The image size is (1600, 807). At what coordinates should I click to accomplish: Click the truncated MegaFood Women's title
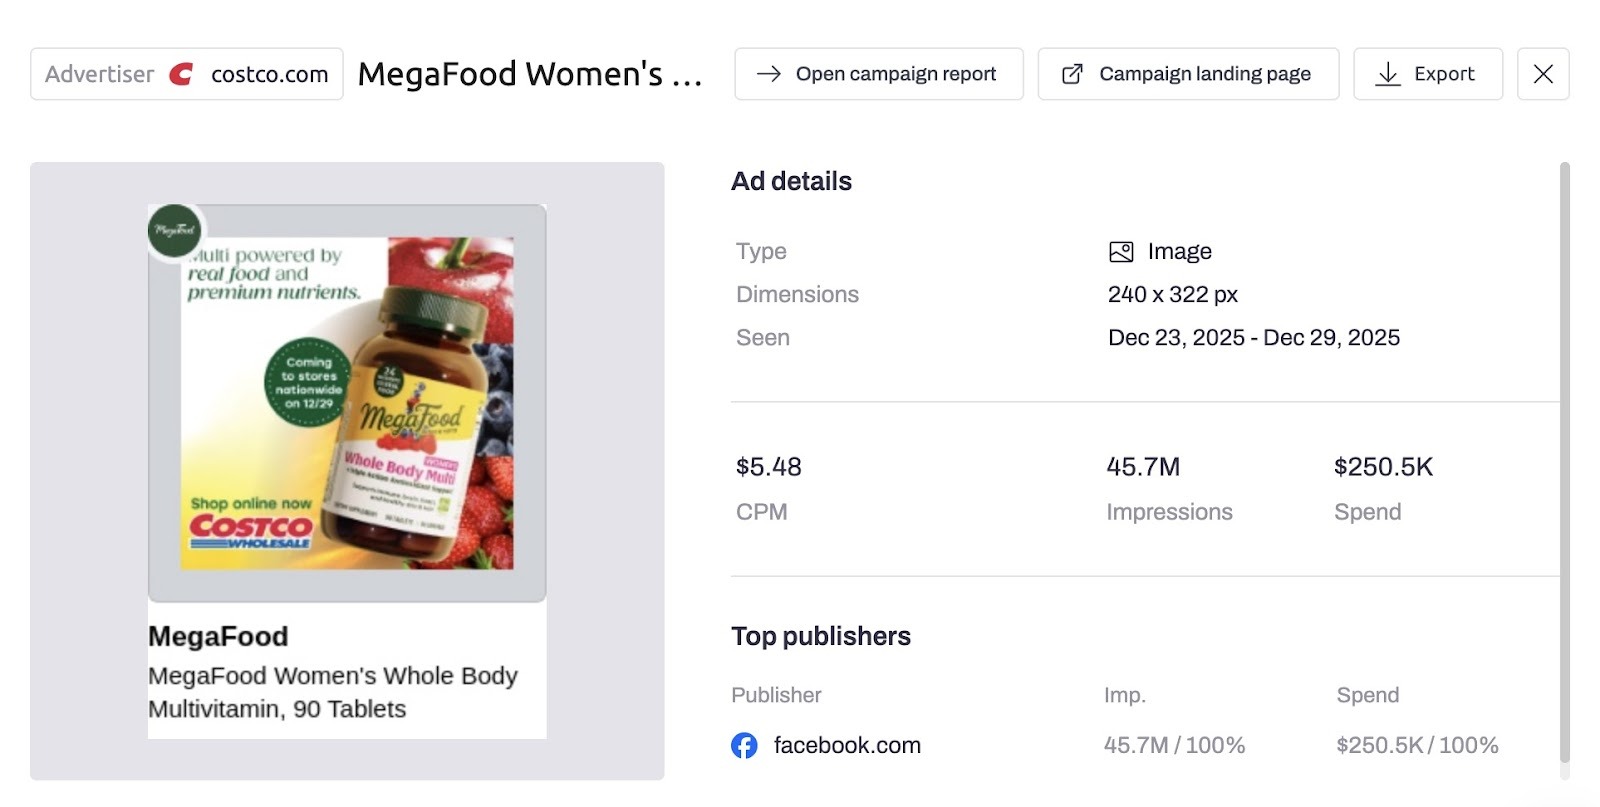pos(530,73)
